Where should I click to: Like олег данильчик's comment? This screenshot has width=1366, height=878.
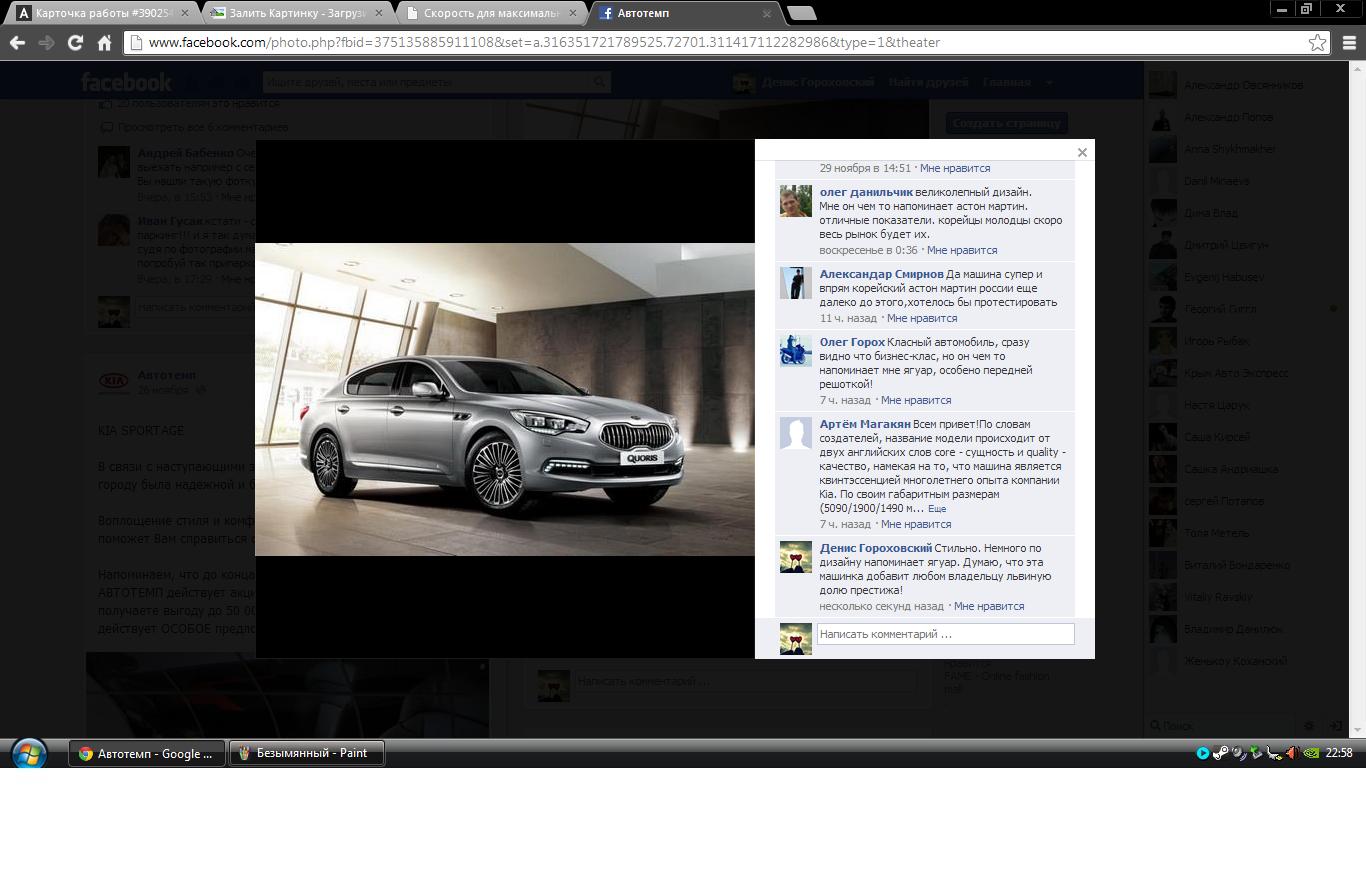pyautogui.click(x=962, y=250)
